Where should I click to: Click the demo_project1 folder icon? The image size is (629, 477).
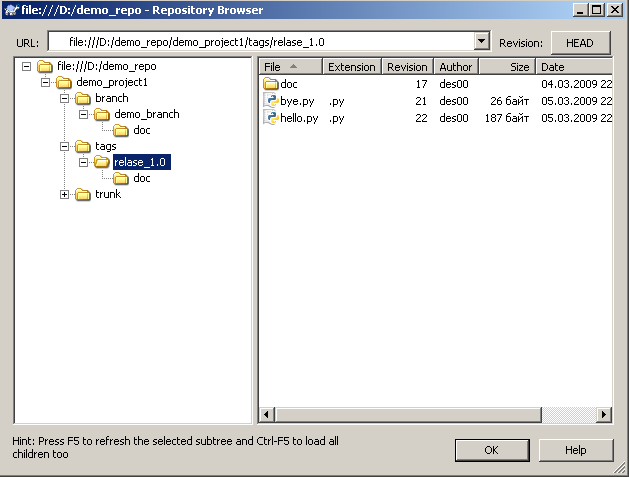(x=64, y=83)
